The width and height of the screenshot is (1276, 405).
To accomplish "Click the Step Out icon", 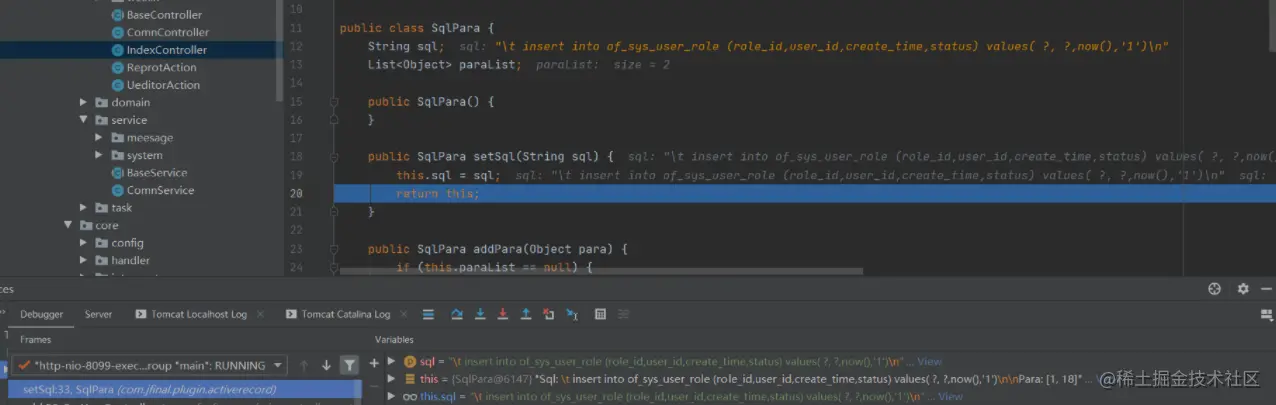I will [x=525, y=314].
